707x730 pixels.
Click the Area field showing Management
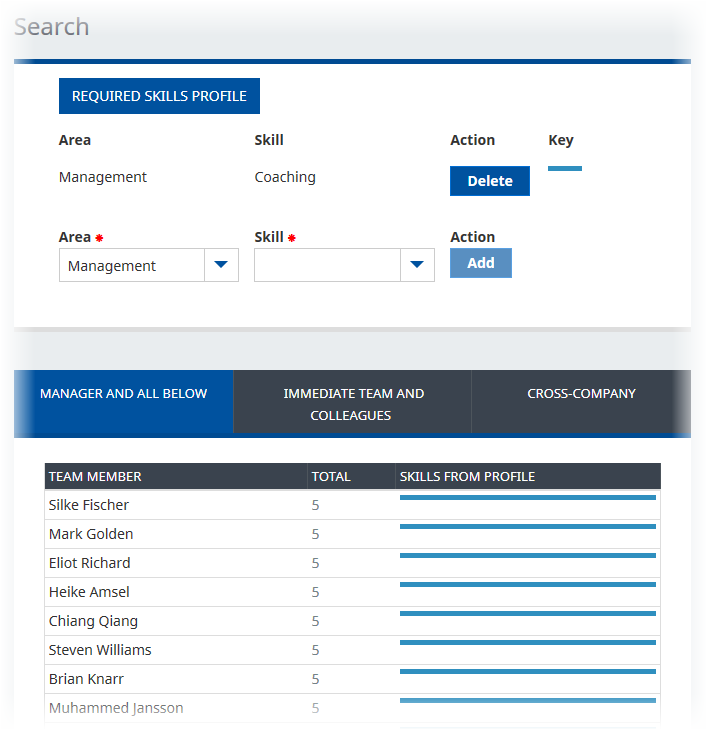132,266
